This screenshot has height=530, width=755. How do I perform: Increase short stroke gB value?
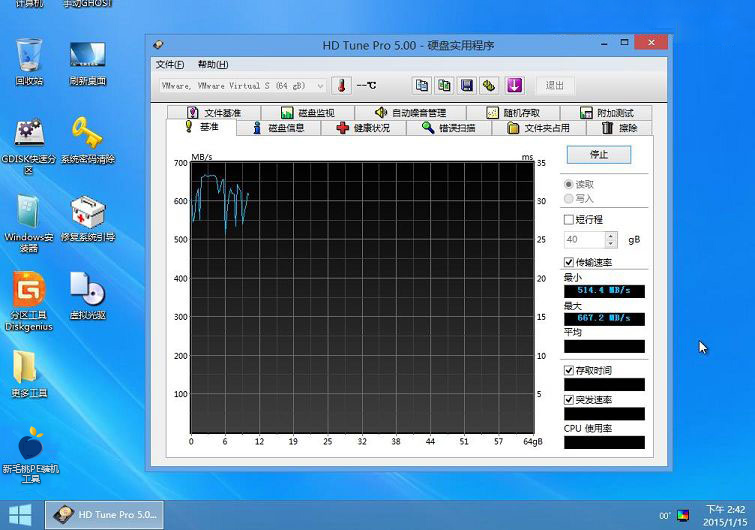(611, 235)
